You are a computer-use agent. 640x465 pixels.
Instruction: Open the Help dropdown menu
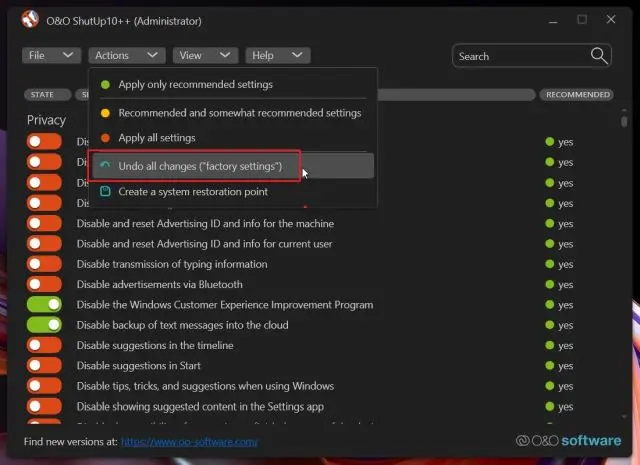coord(278,56)
